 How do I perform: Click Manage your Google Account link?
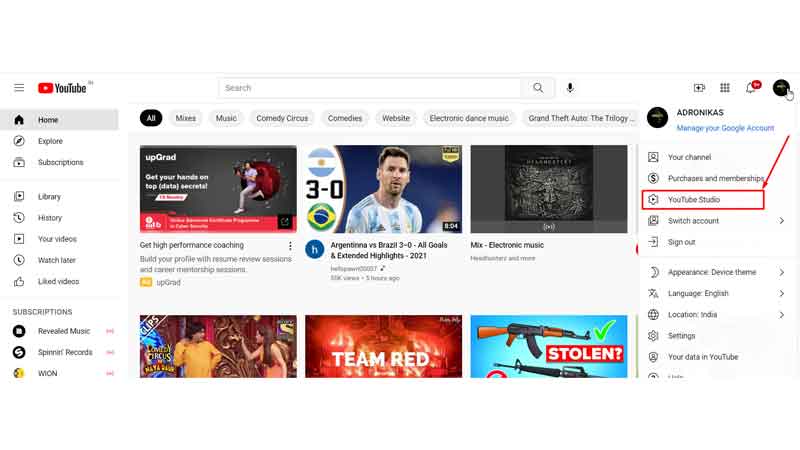coord(725,128)
